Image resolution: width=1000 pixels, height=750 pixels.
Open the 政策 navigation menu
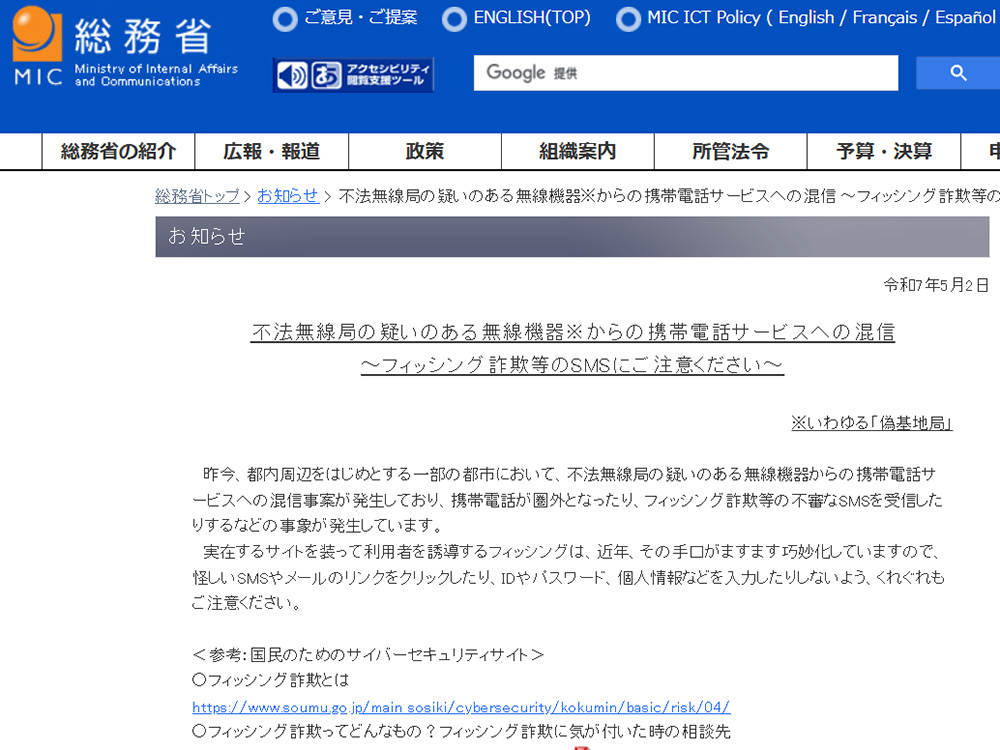click(424, 151)
